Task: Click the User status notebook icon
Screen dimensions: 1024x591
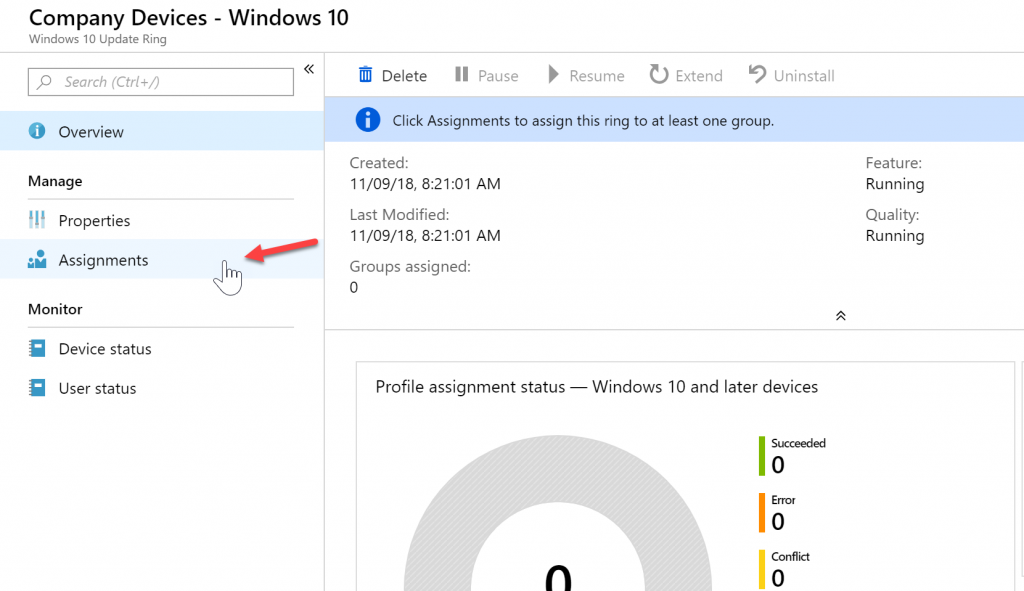Action: click(37, 388)
